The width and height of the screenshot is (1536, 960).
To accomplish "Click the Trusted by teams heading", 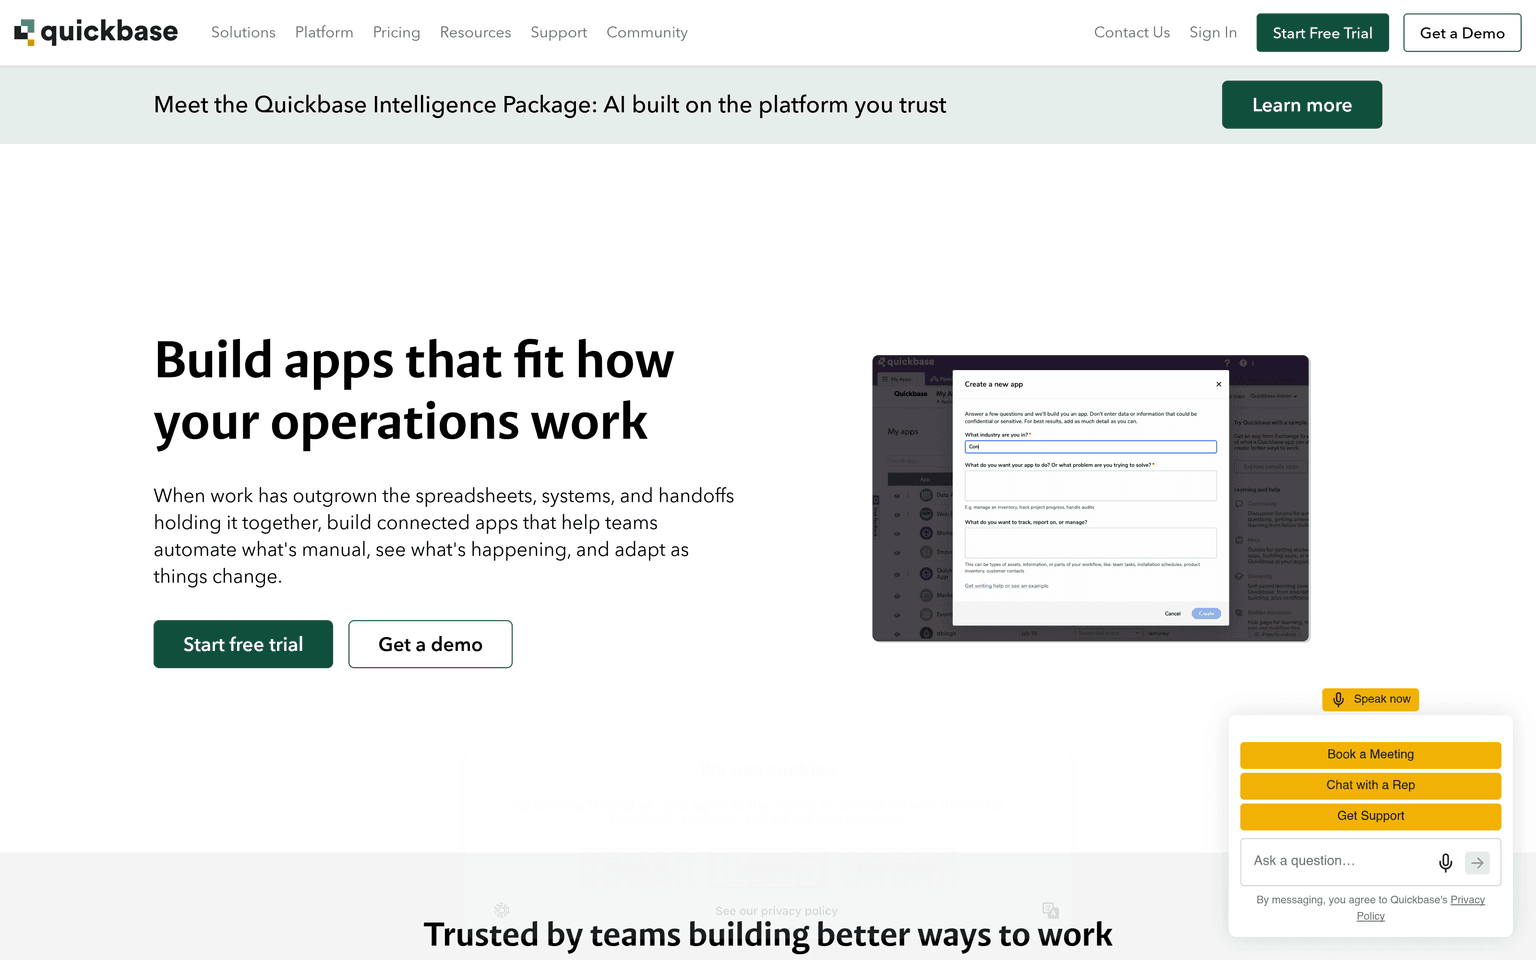I will pos(768,934).
